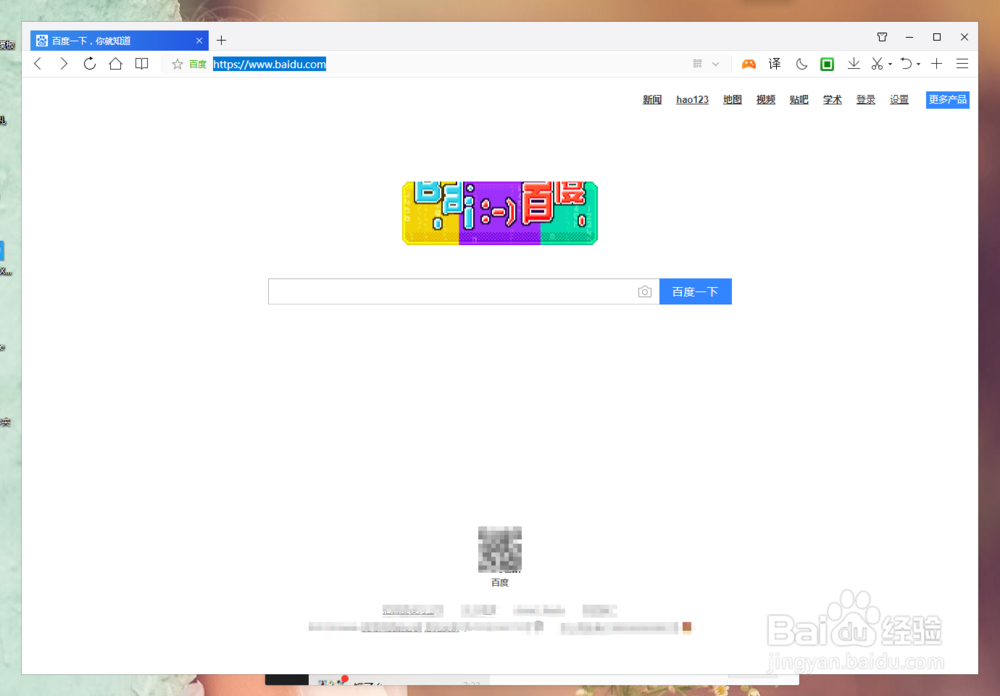This screenshot has width=1000, height=696.
Task: Open the 贴吧 link
Action: 798,100
